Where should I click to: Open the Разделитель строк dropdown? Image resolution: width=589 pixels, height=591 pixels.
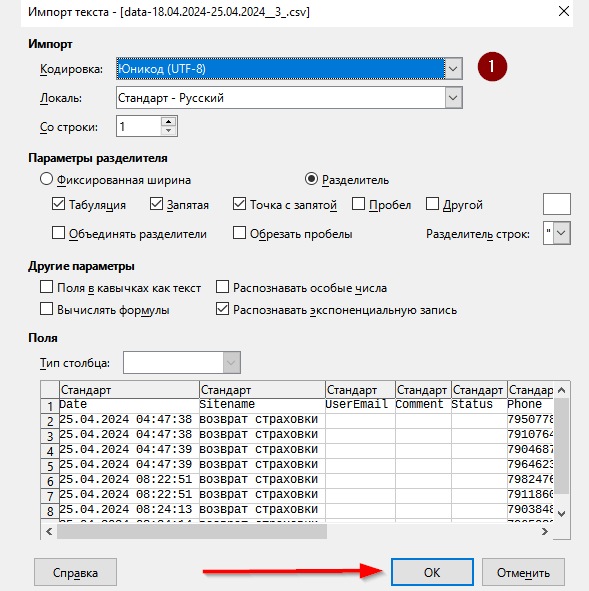[561, 233]
